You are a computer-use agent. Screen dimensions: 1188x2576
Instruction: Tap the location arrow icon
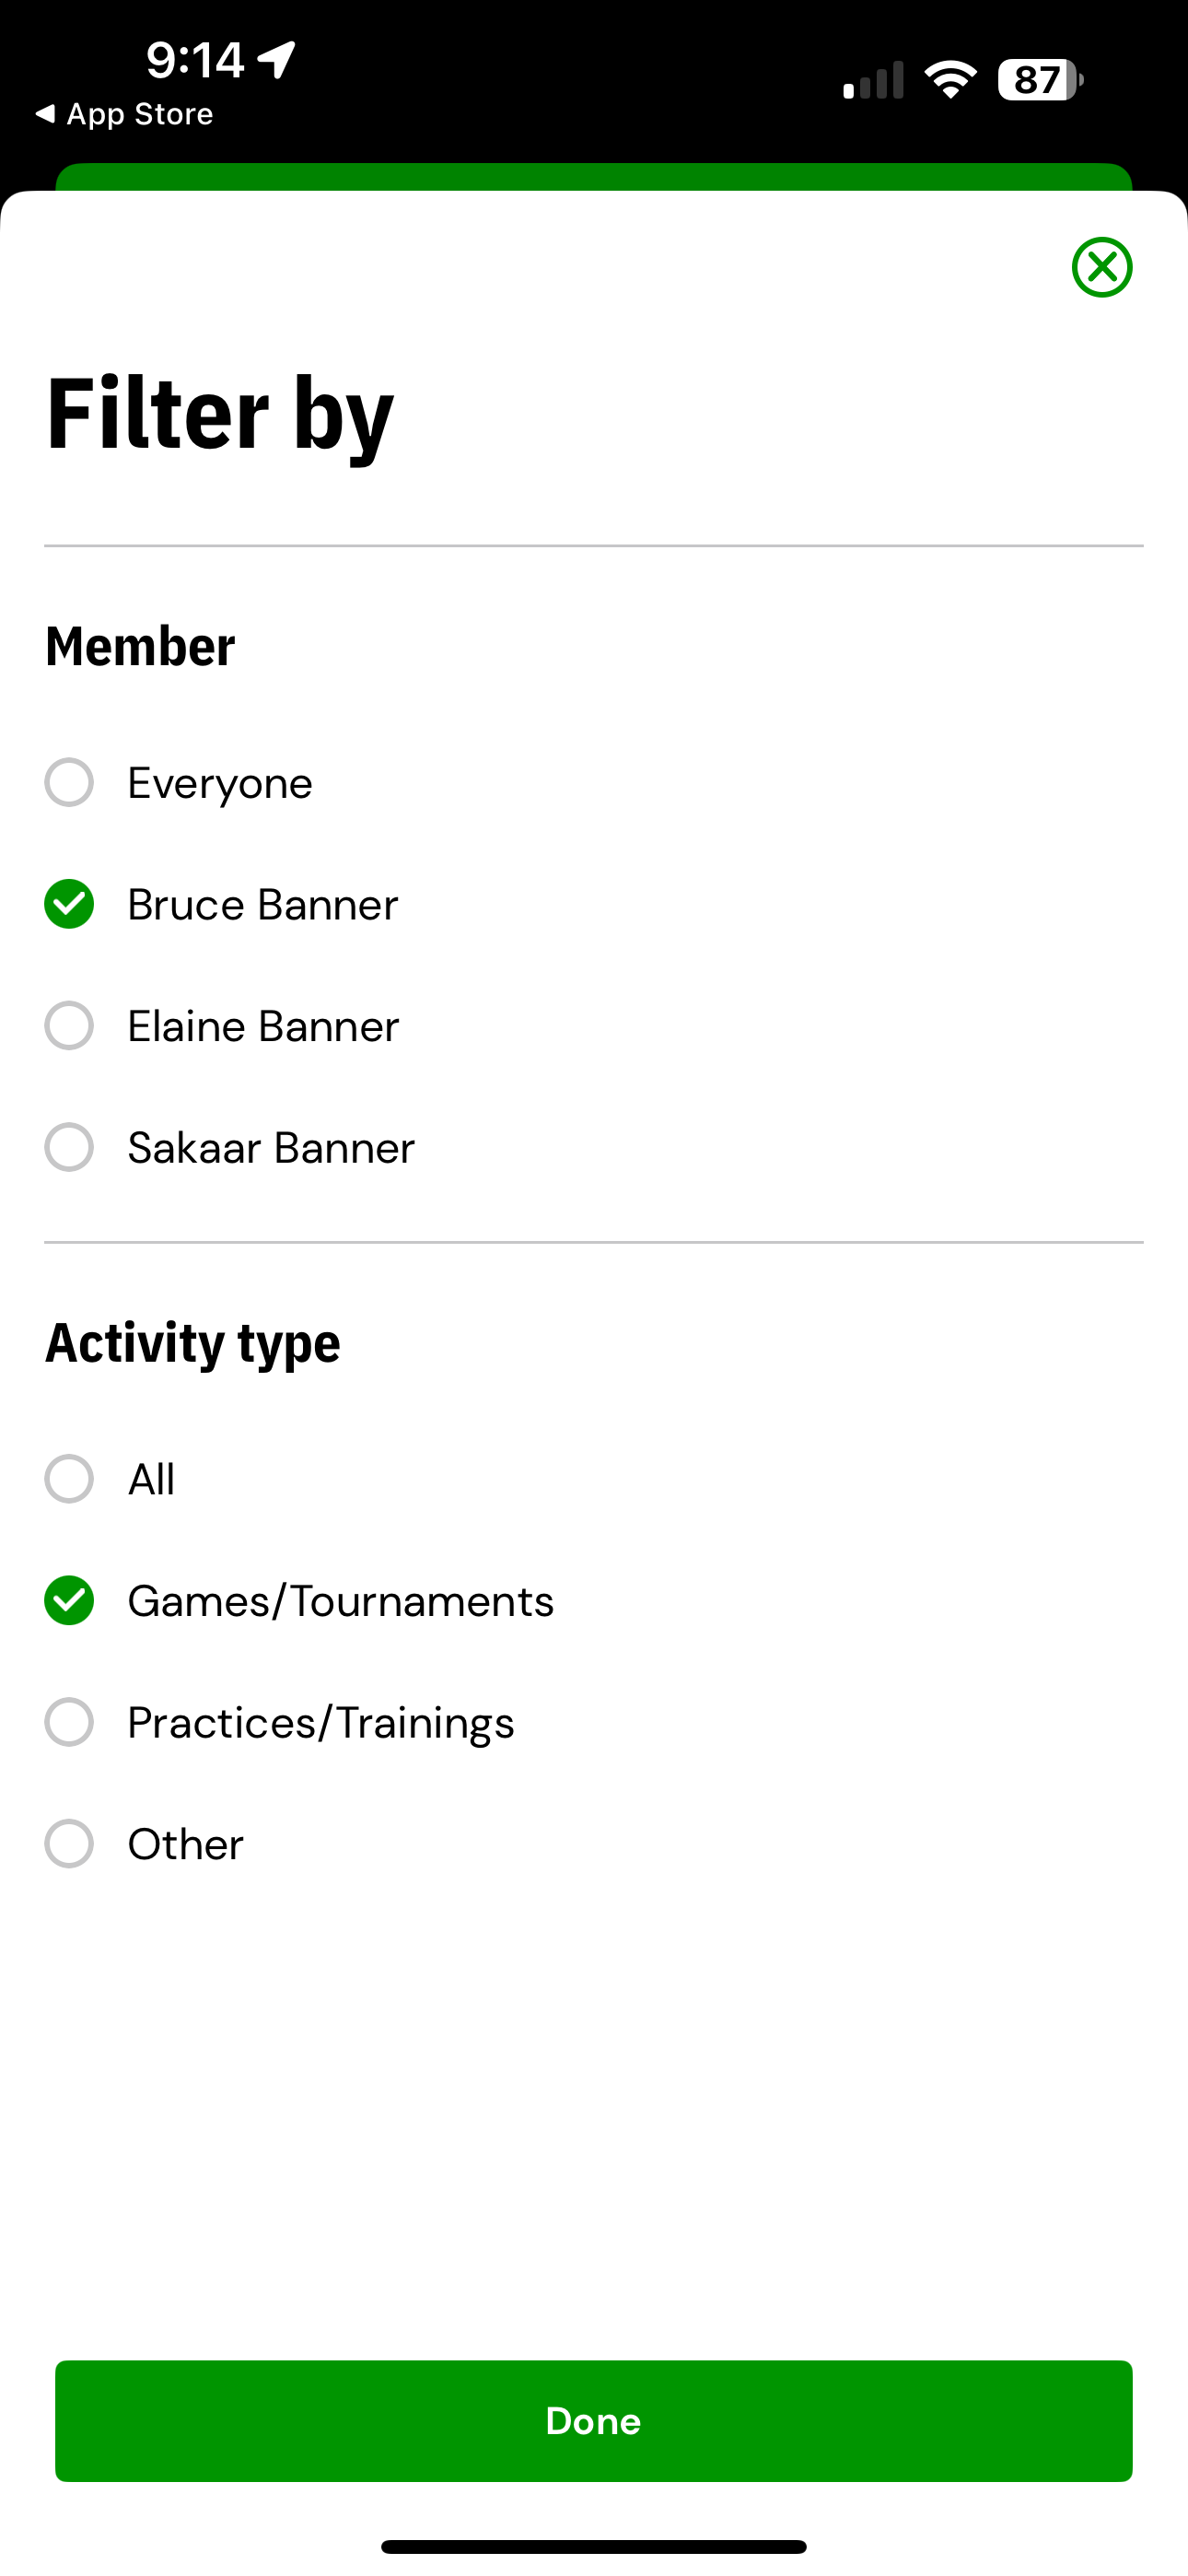277,60
